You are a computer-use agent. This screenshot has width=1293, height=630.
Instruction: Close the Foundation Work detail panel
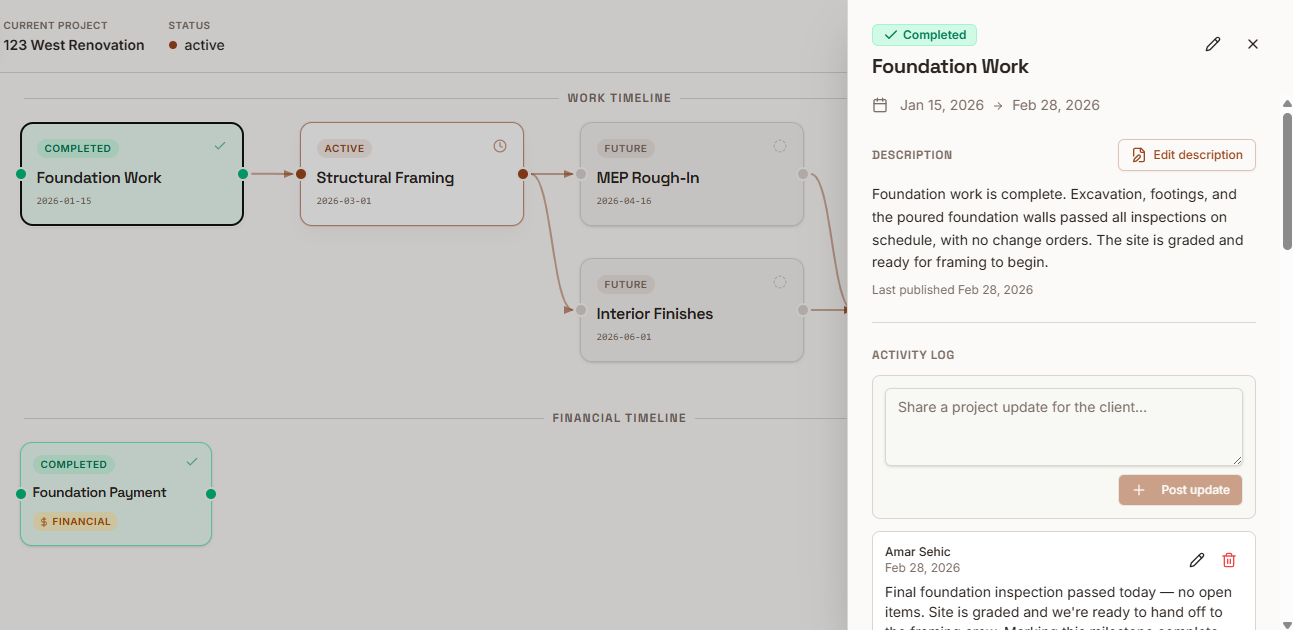coord(1253,44)
